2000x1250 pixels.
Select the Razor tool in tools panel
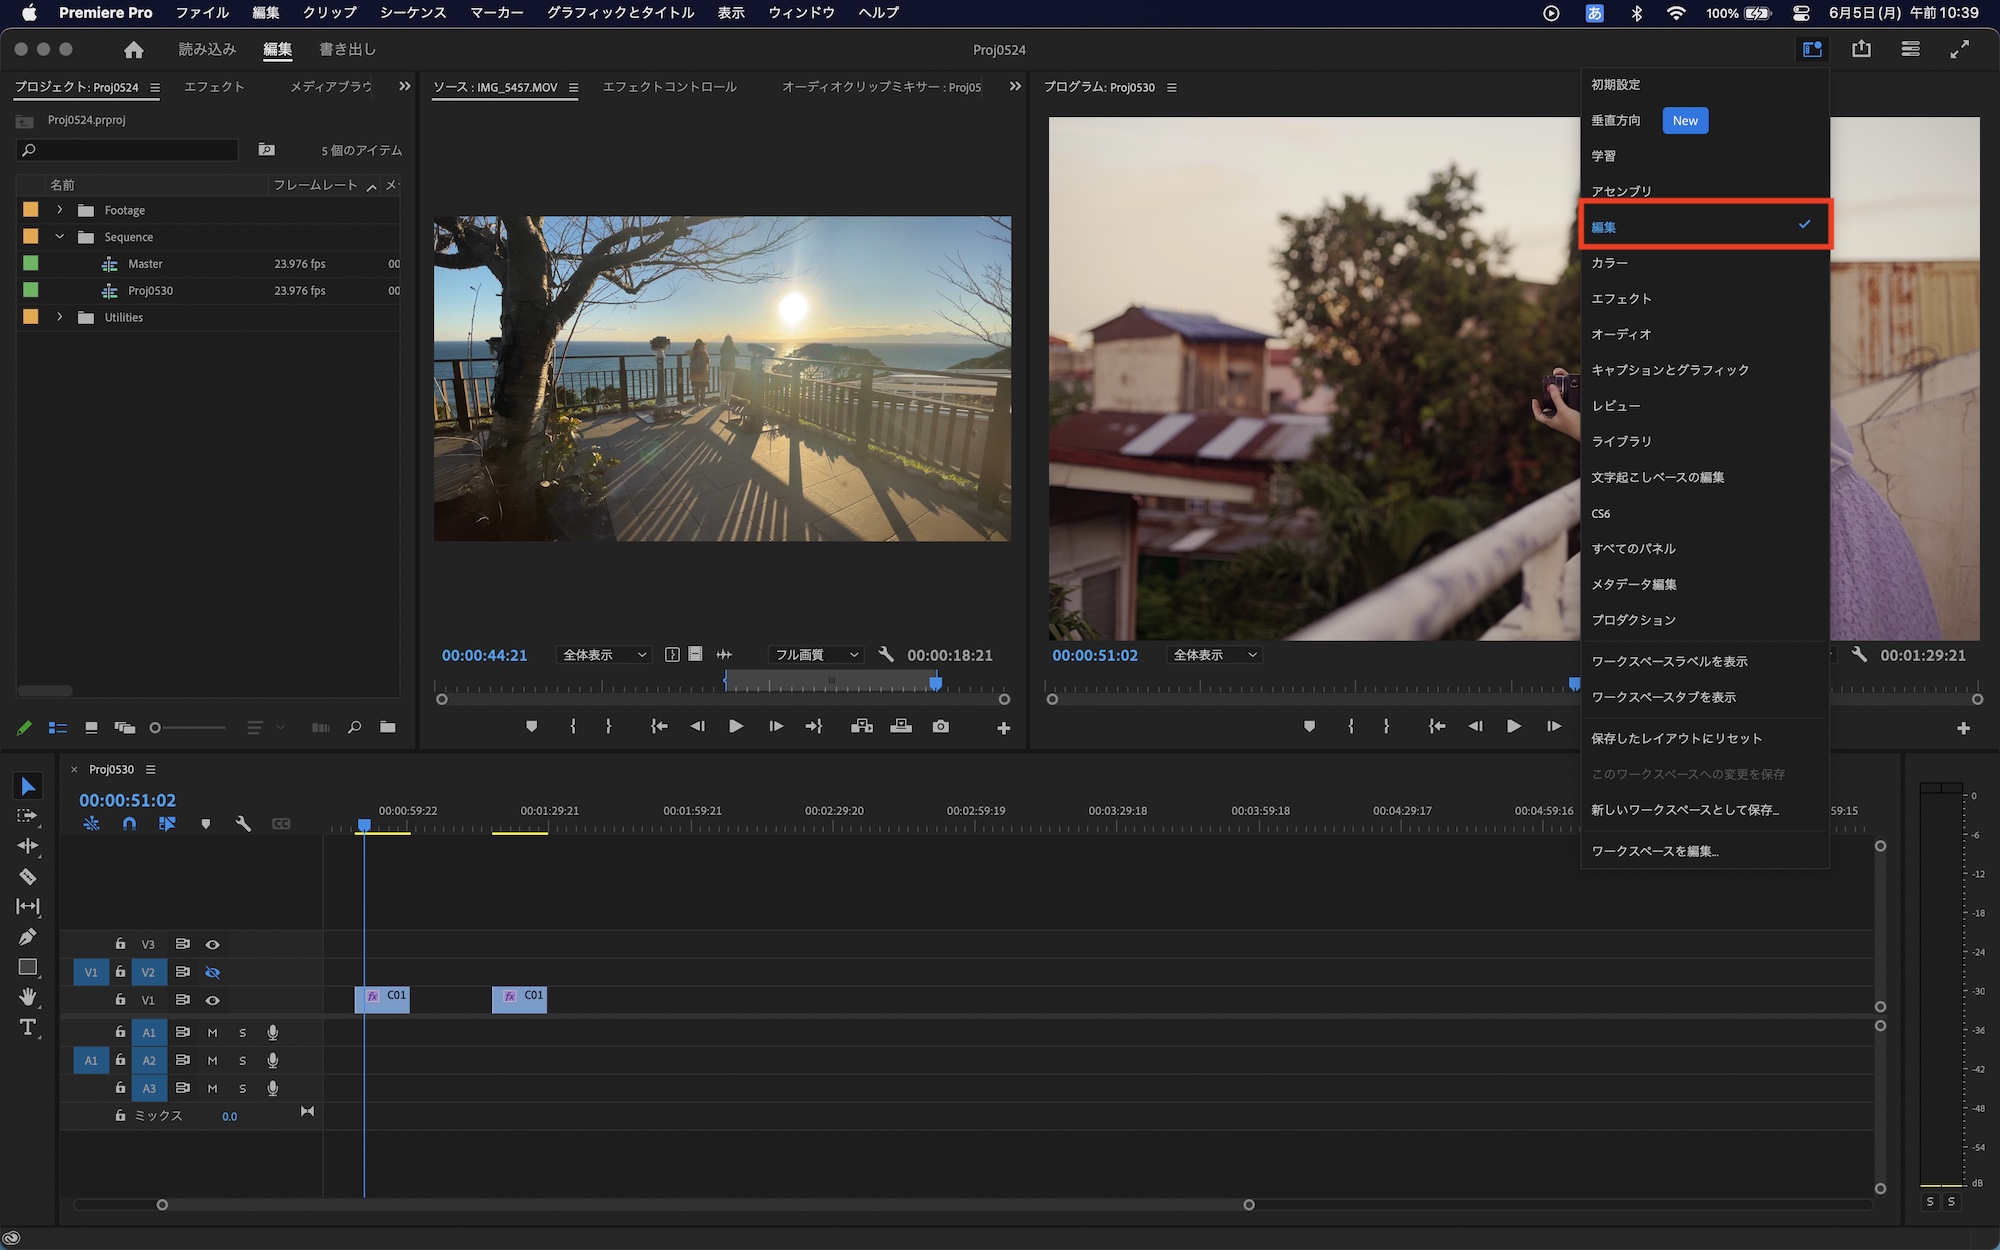[x=28, y=877]
